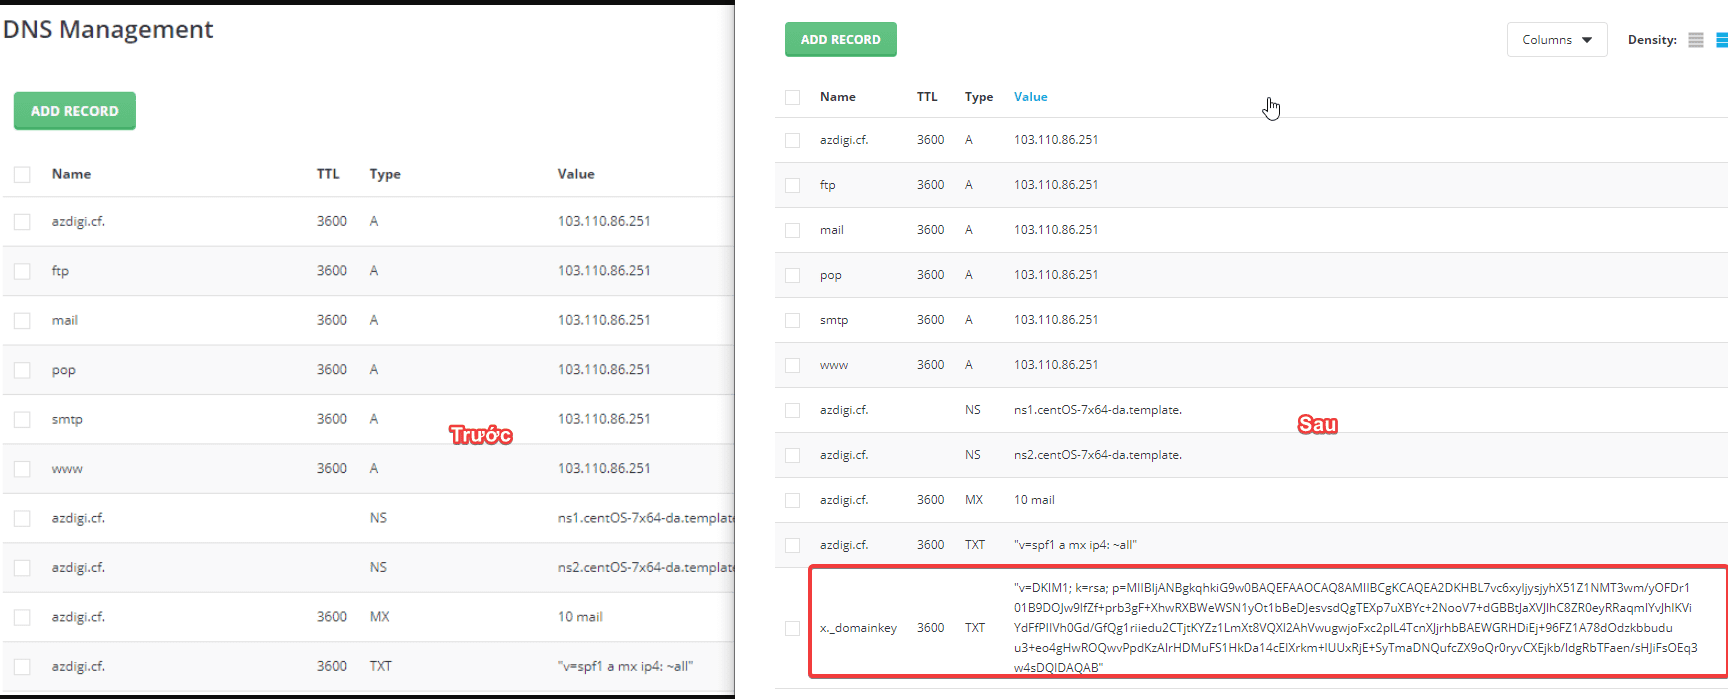Image resolution: width=1728 pixels, height=699 pixels.
Task: Check the smtp row checkbox in right table
Action: [792, 320]
